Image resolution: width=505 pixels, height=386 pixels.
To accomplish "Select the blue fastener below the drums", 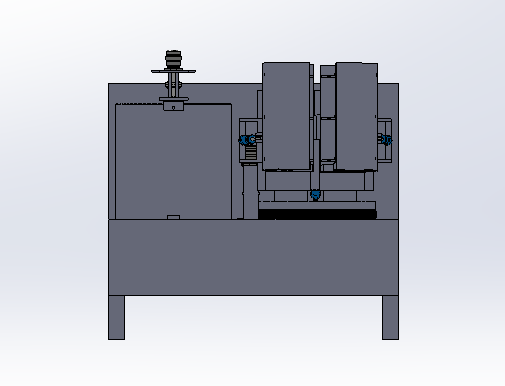I will (315, 195).
